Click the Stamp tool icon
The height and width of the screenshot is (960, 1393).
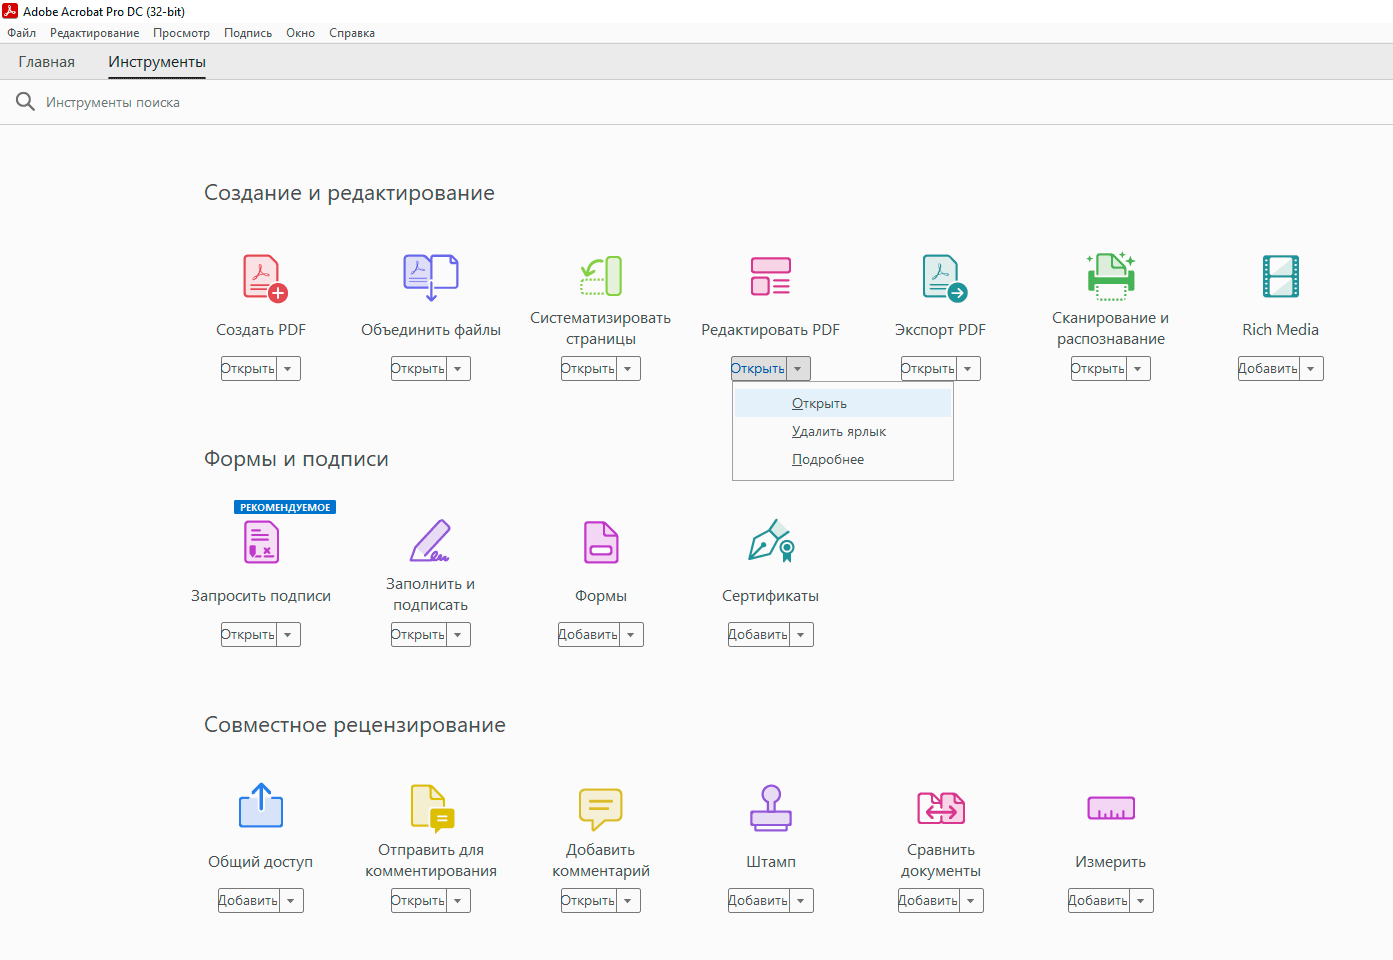click(771, 808)
